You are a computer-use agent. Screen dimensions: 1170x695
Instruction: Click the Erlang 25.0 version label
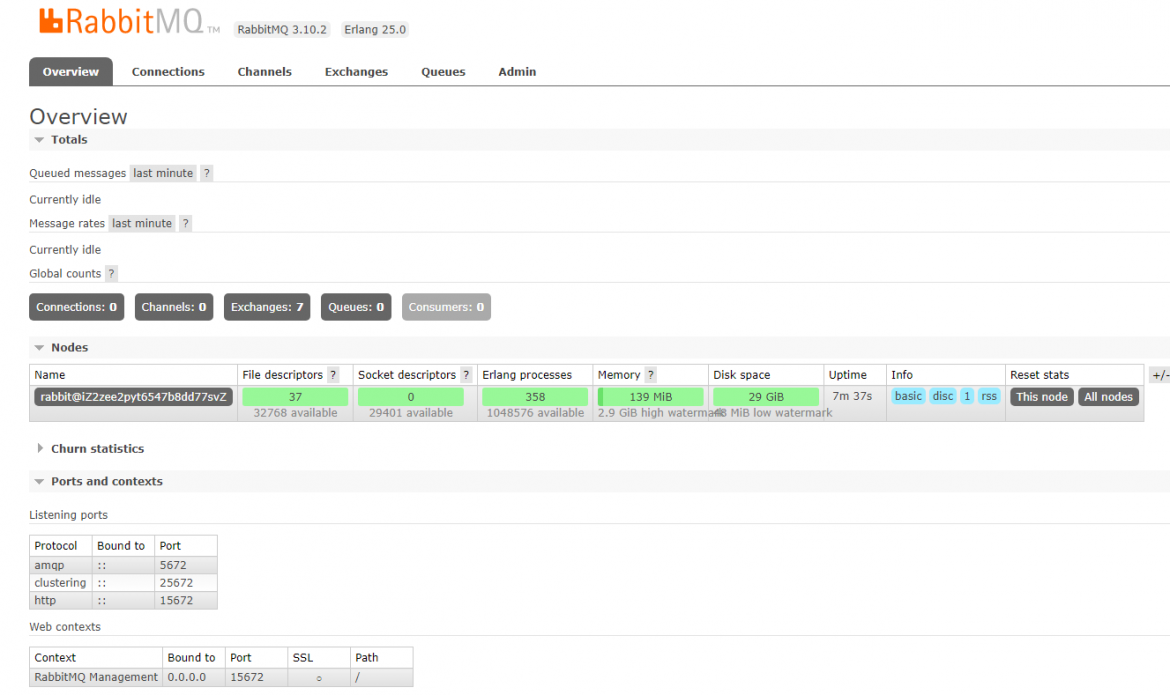pos(375,29)
